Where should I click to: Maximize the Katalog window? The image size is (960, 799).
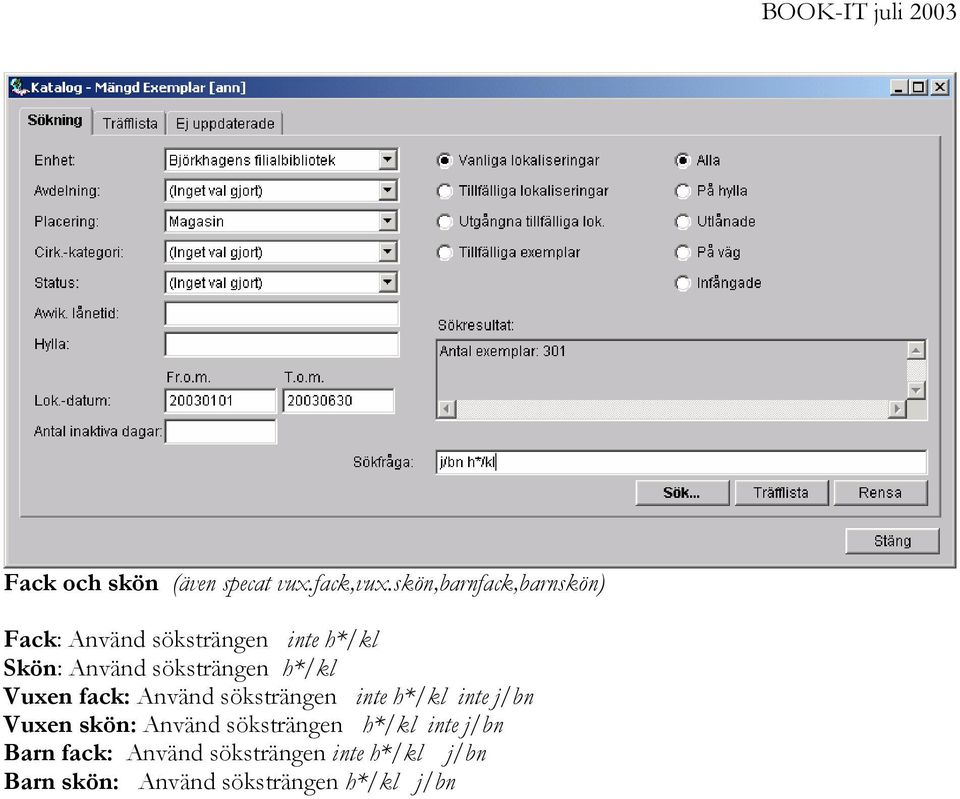point(918,88)
